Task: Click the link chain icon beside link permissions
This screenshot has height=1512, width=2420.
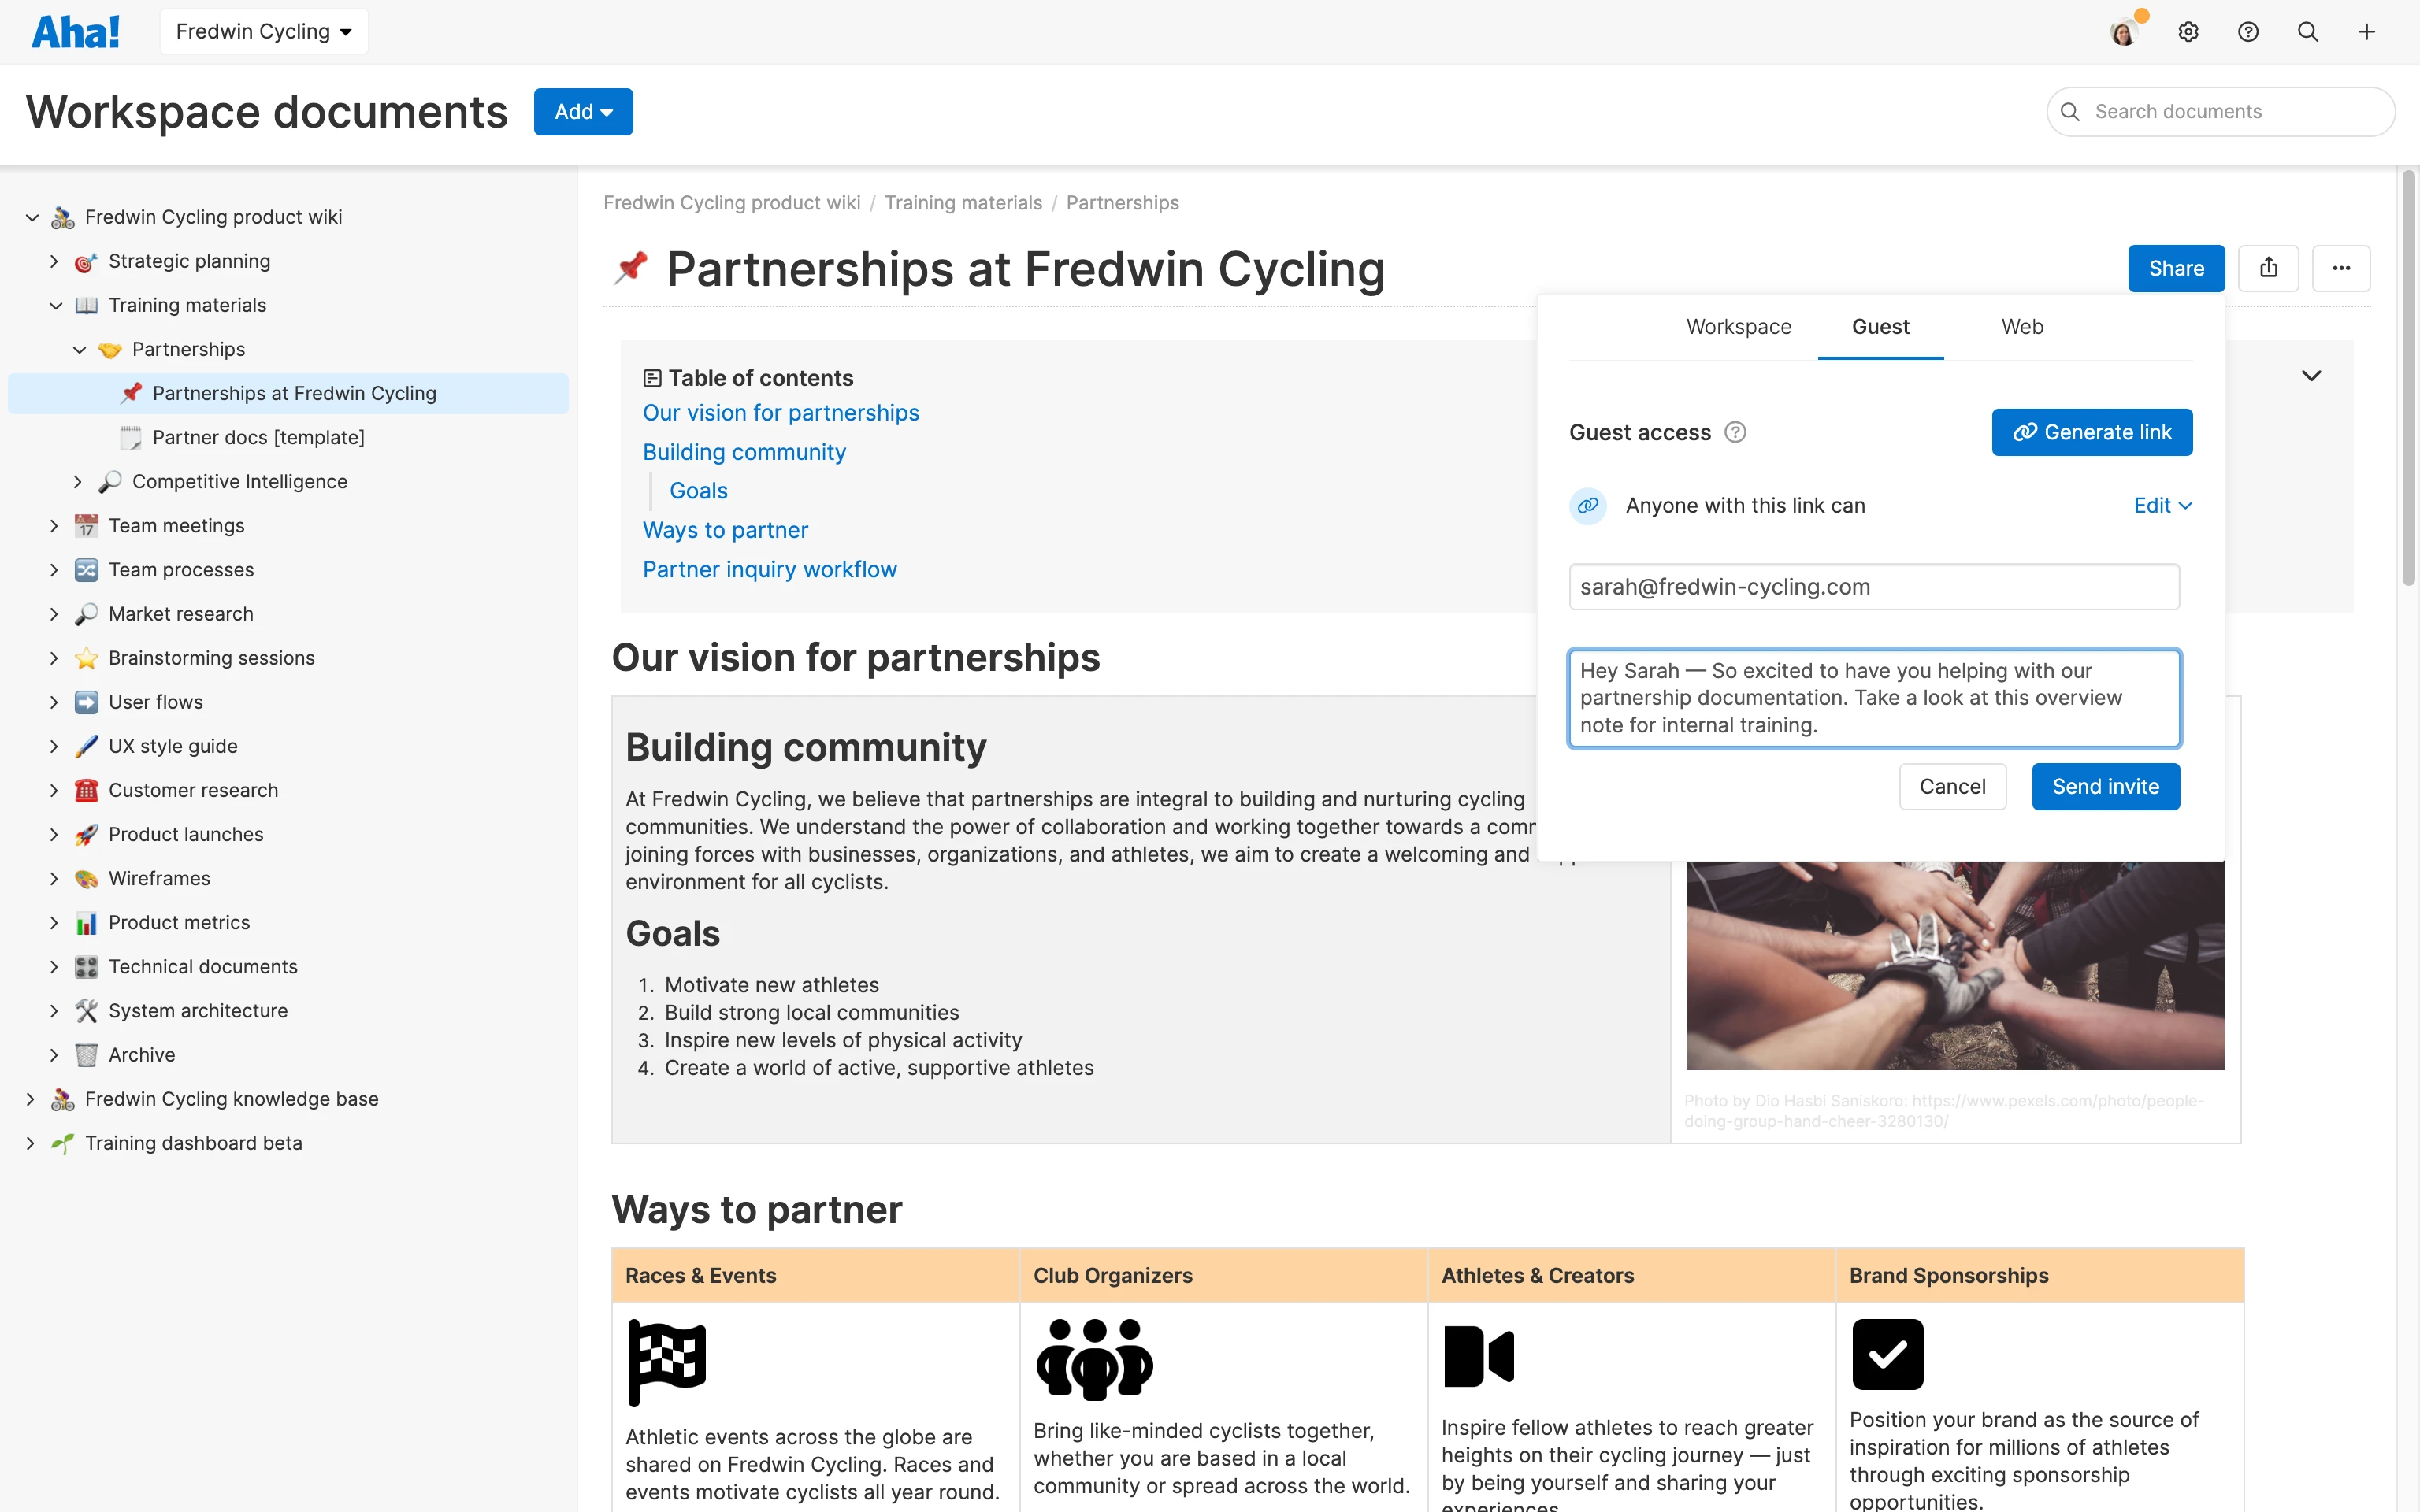Action: [1589, 506]
